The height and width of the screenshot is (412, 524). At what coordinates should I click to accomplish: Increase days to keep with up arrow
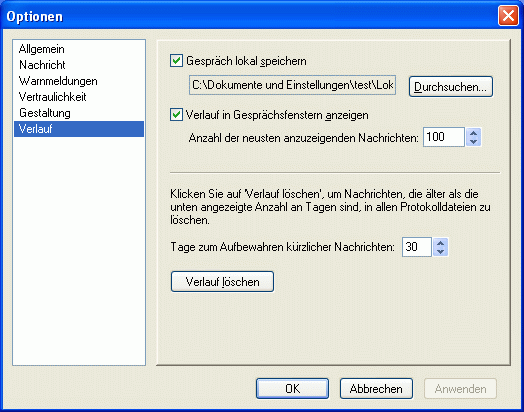coord(440,243)
